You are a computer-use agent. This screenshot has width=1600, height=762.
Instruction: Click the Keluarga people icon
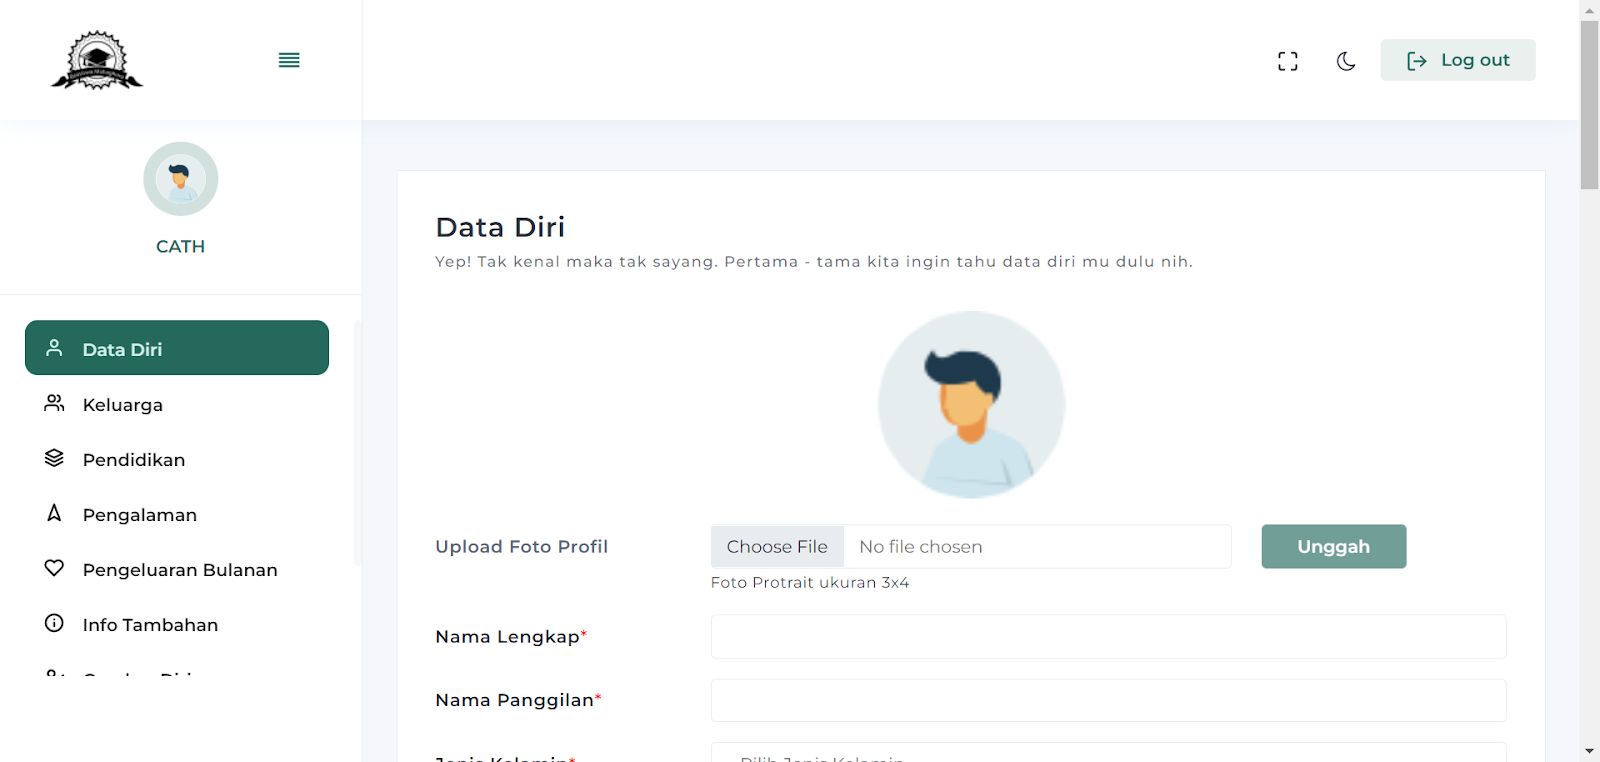[x=54, y=403]
